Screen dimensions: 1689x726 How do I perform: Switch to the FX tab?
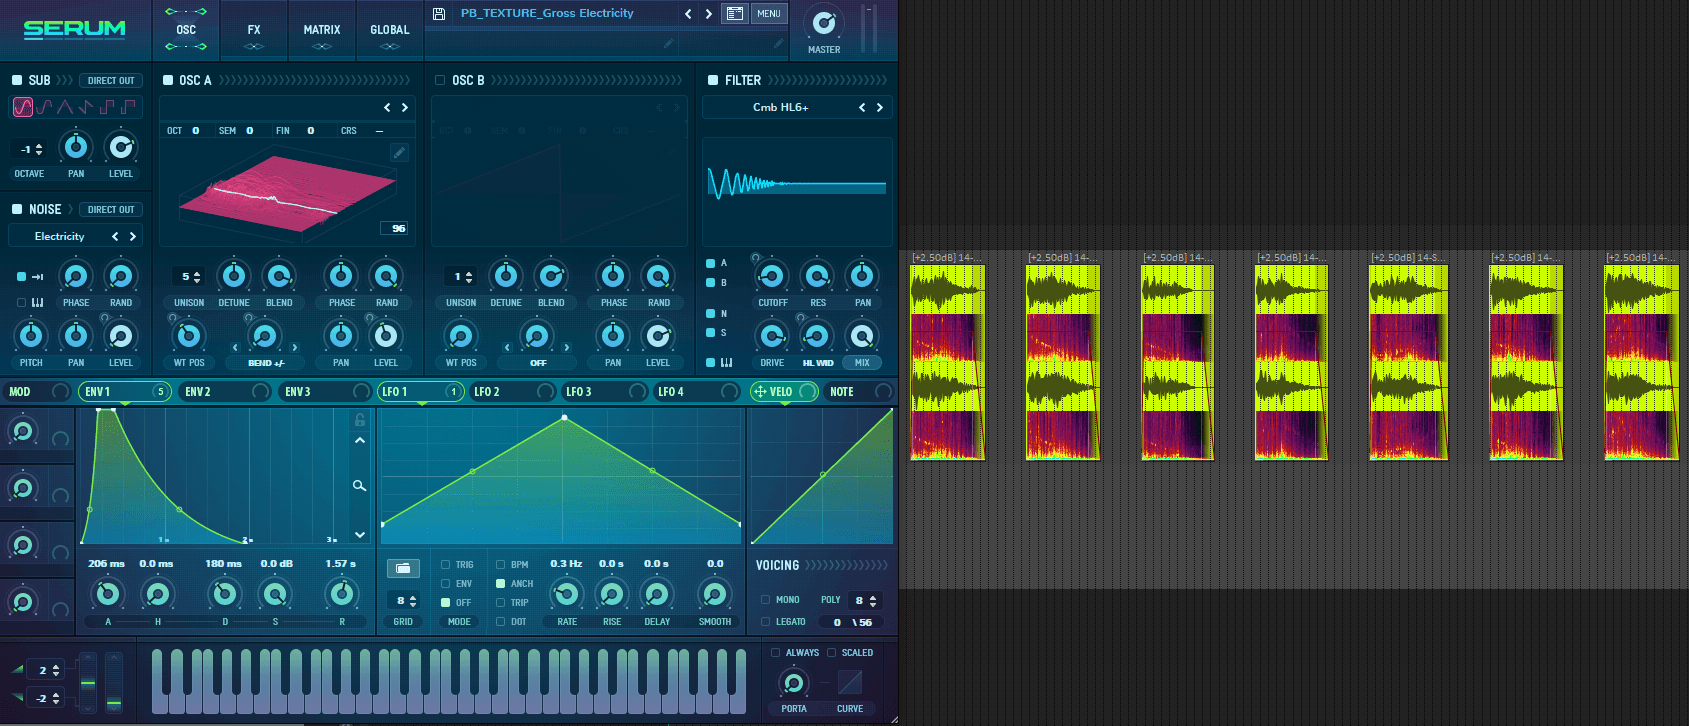pos(254,30)
